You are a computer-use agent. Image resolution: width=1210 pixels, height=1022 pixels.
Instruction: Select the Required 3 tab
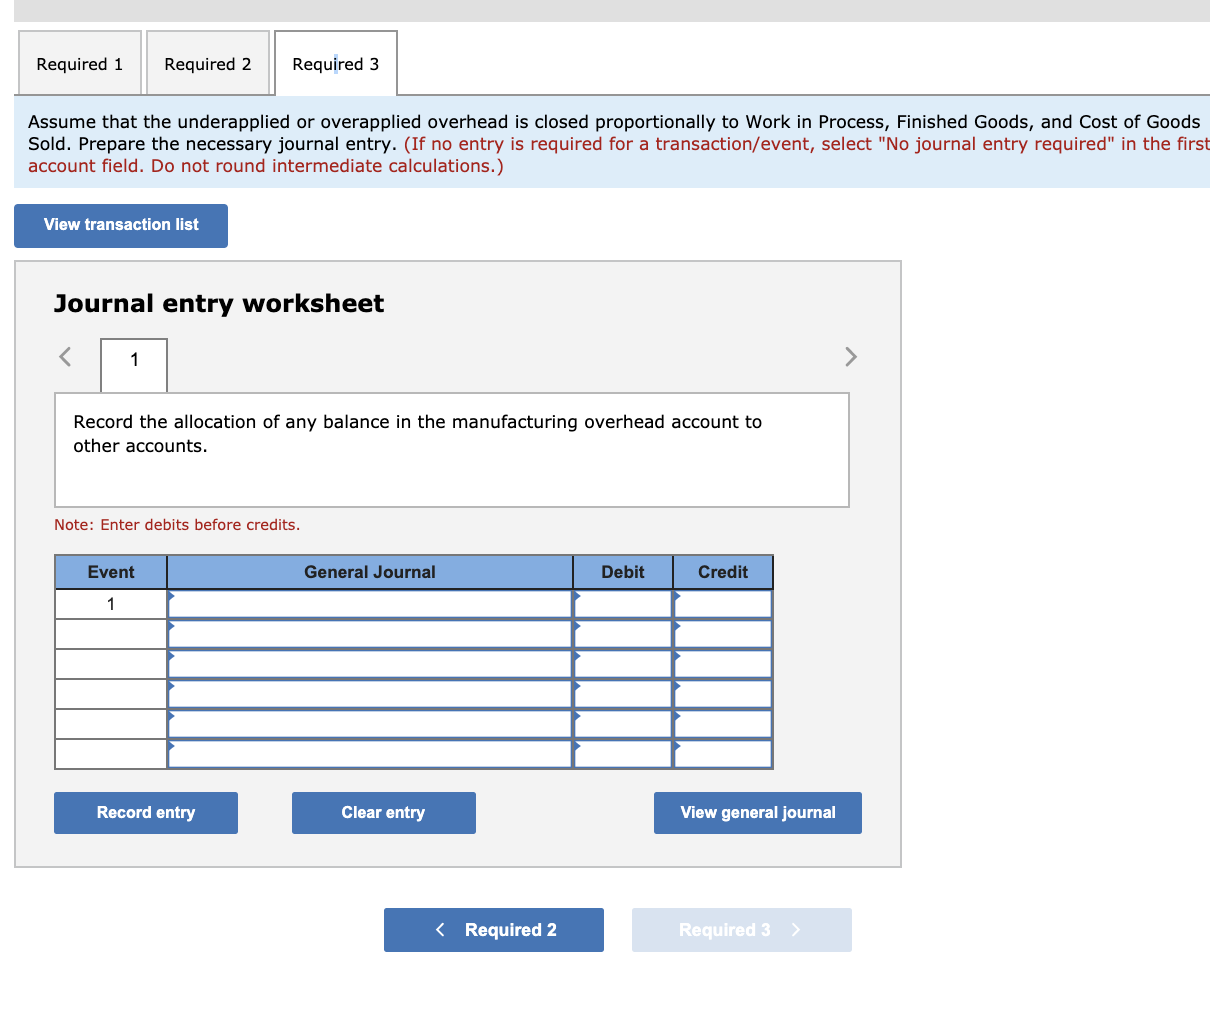[335, 63]
